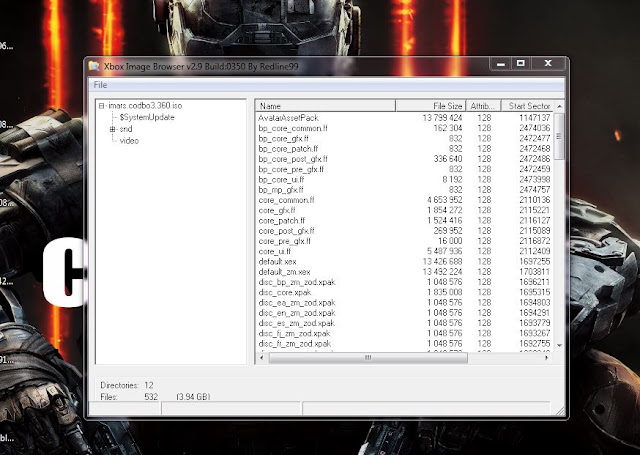640x455 pixels.
Task: Select file core_gfx.ff
Action: (x=277, y=210)
